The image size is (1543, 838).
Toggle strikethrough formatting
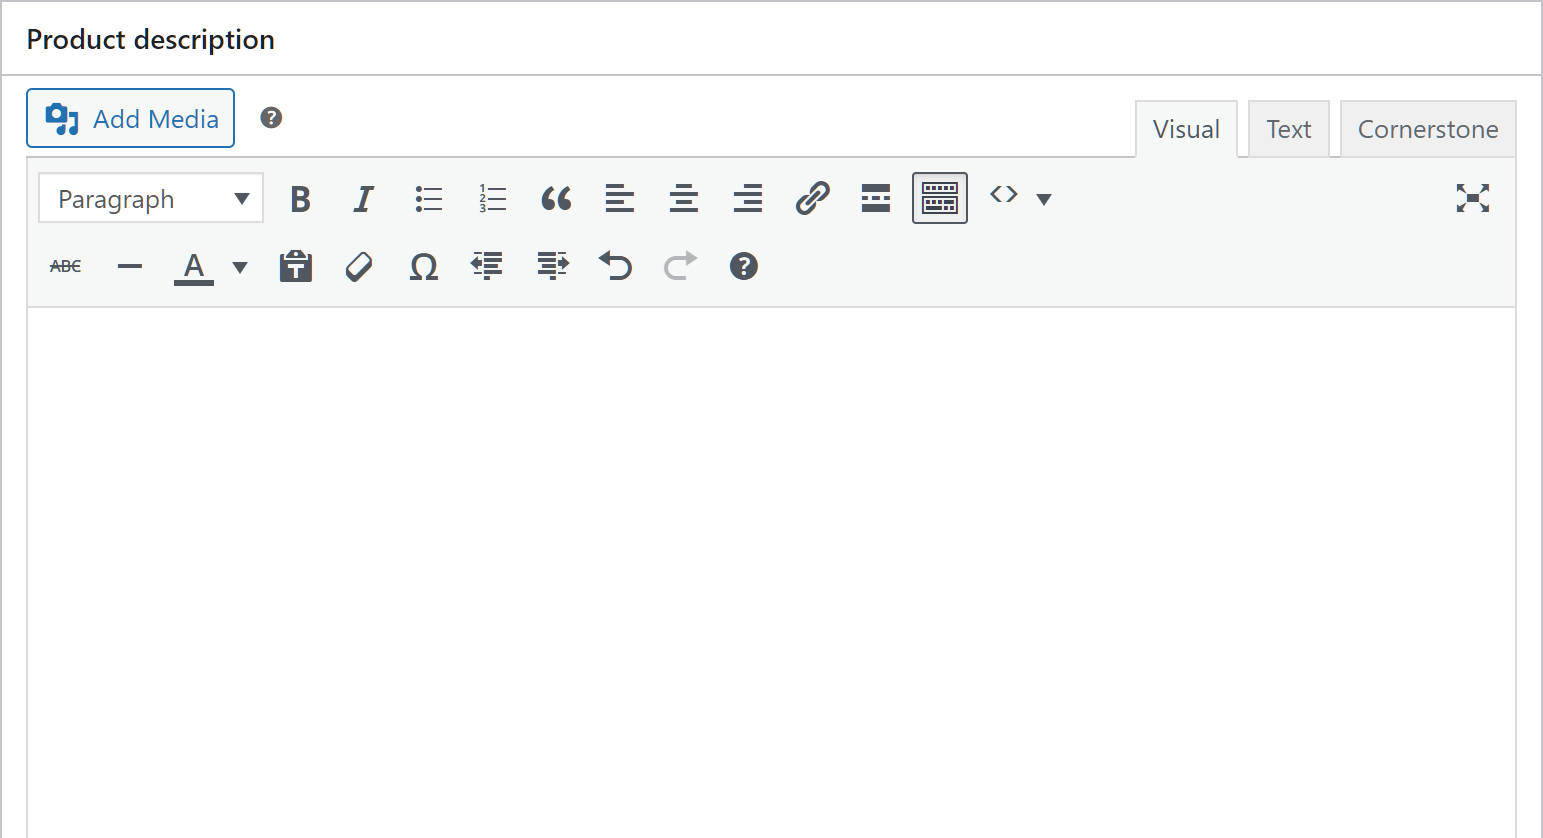(66, 266)
